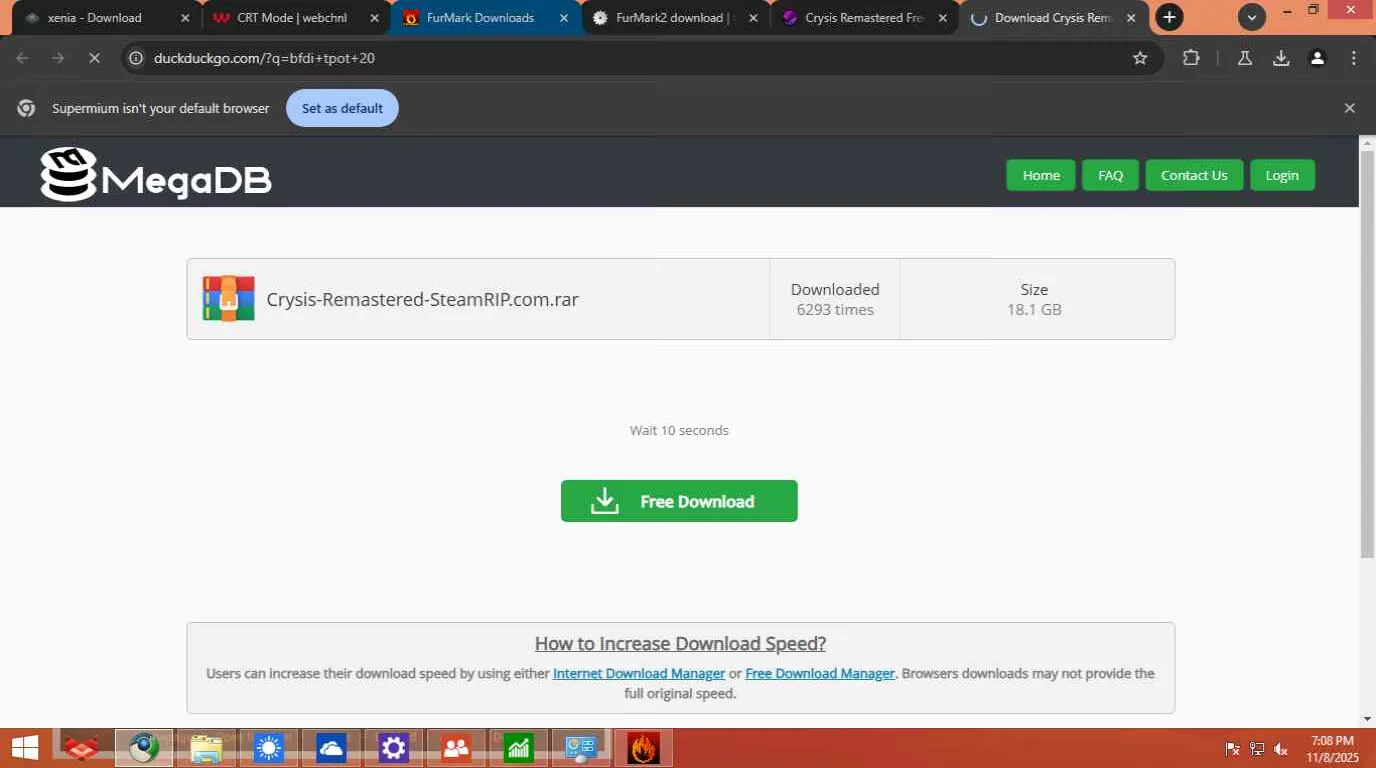
Task: Click the scrollbar down arrow
Action: [x=1367, y=719]
